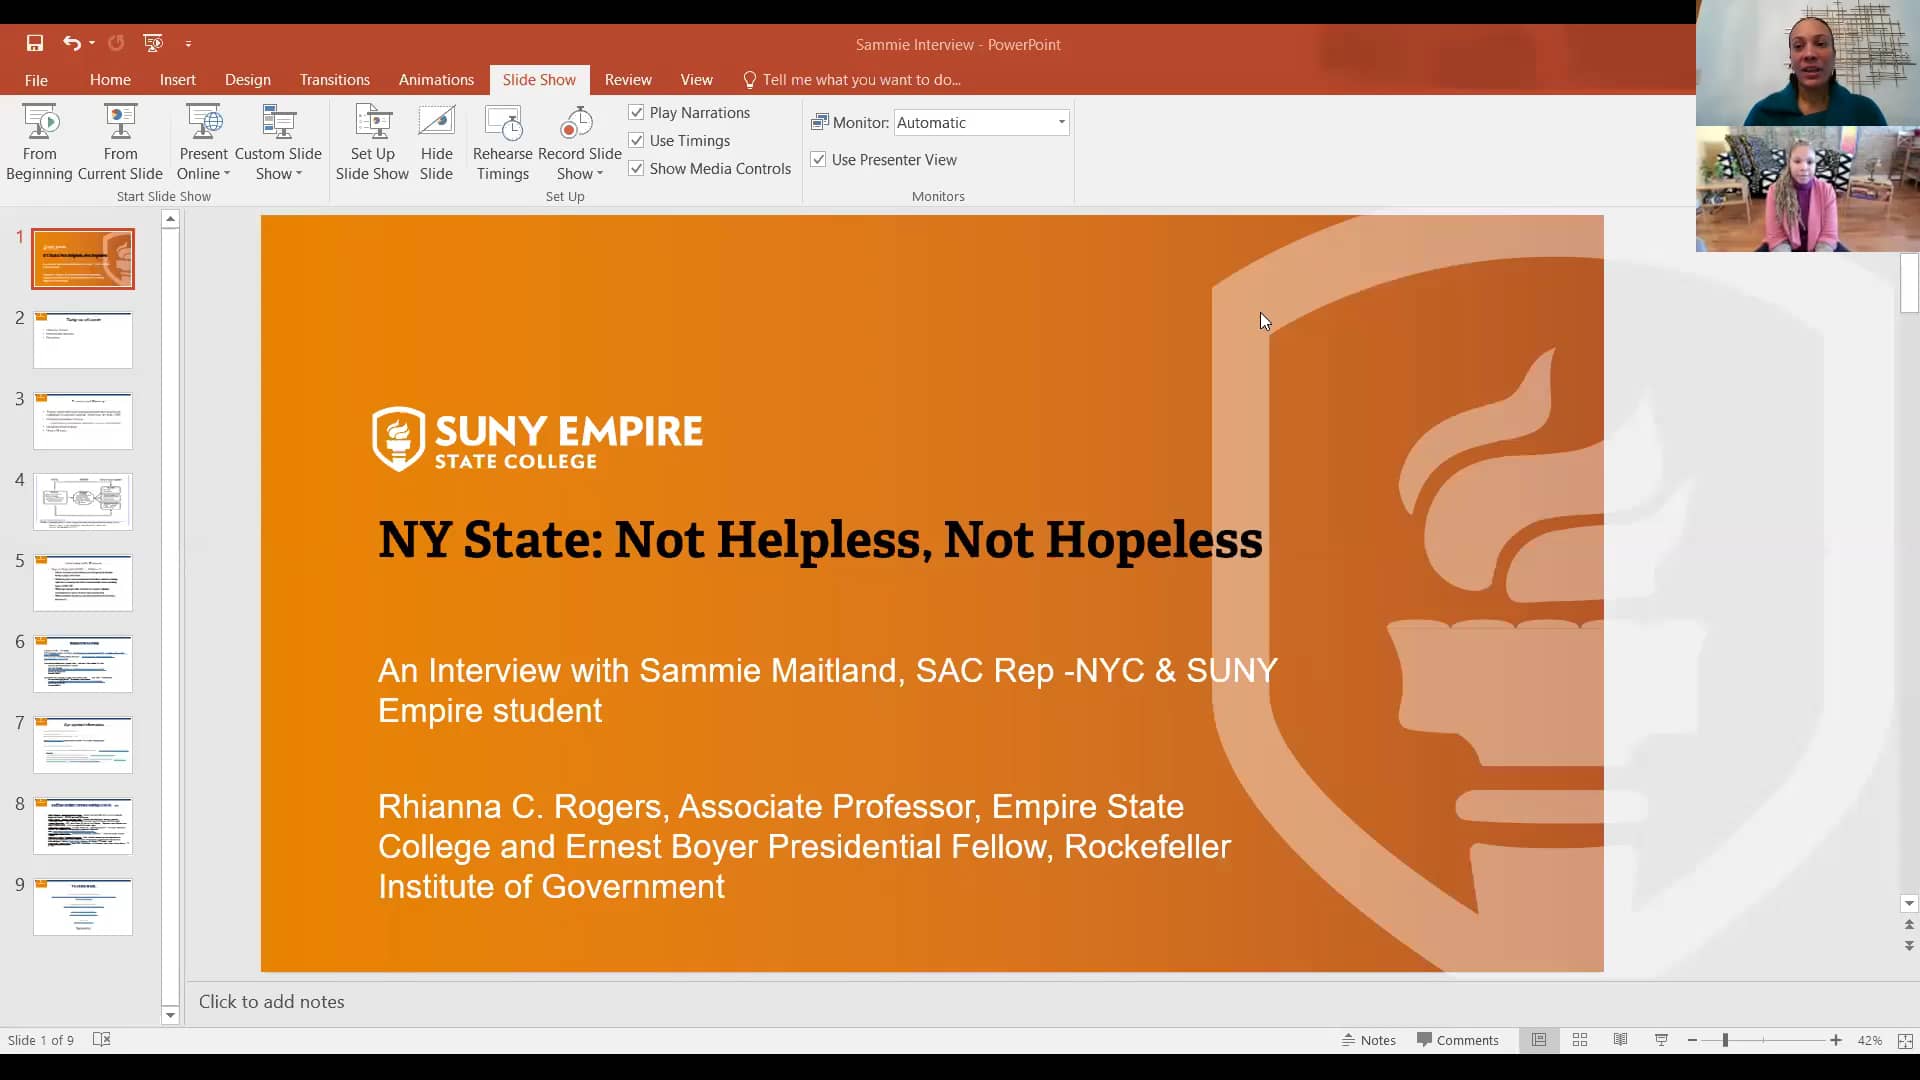Open Set Up Slide Show dialog
Screen dimensions: 1920x1080
372,143
